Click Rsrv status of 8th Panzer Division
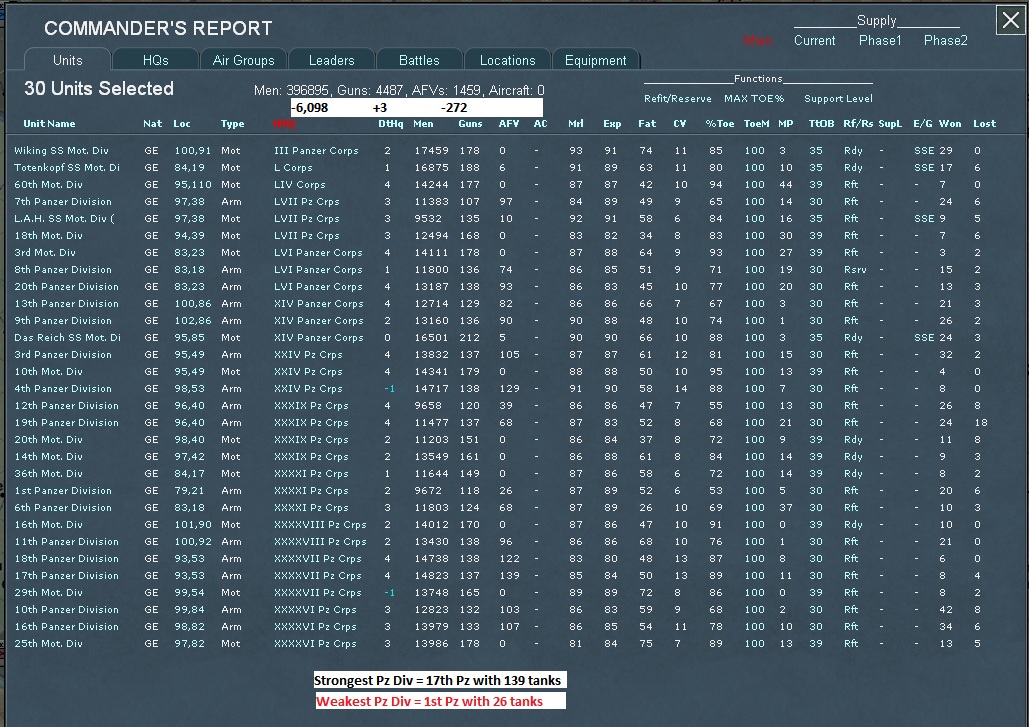The width and height of the screenshot is (1029, 727). coord(855,269)
